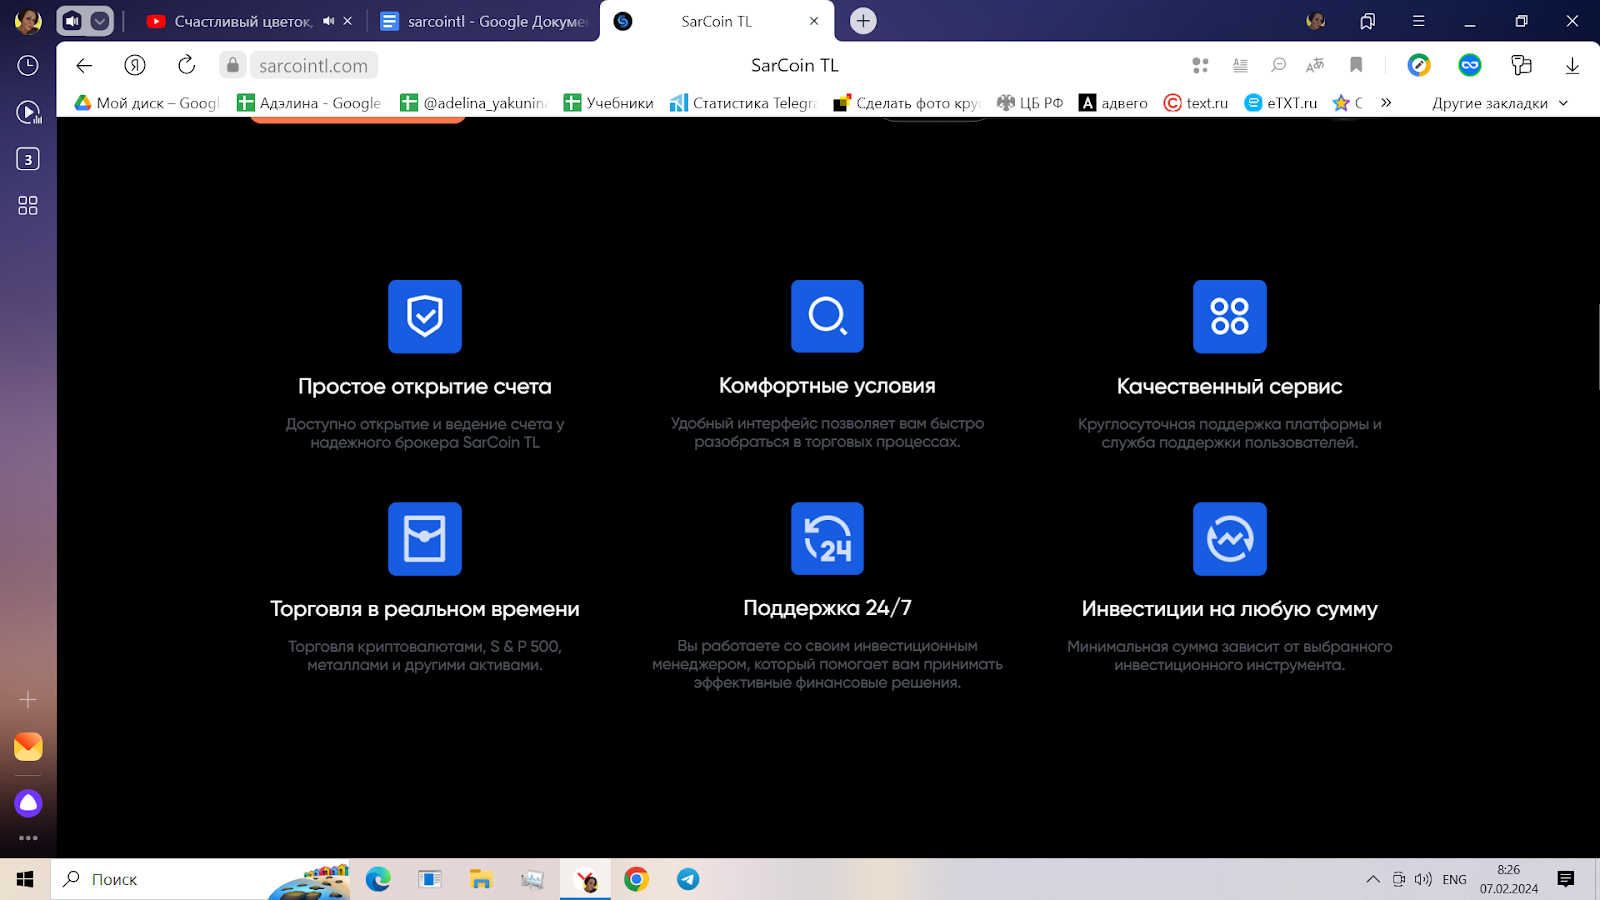The height and width of the screenshot is (900, 1600).
Task: Open Google Chrome from the taskbar
Action: pyautogui.click(x=636, y=879)
